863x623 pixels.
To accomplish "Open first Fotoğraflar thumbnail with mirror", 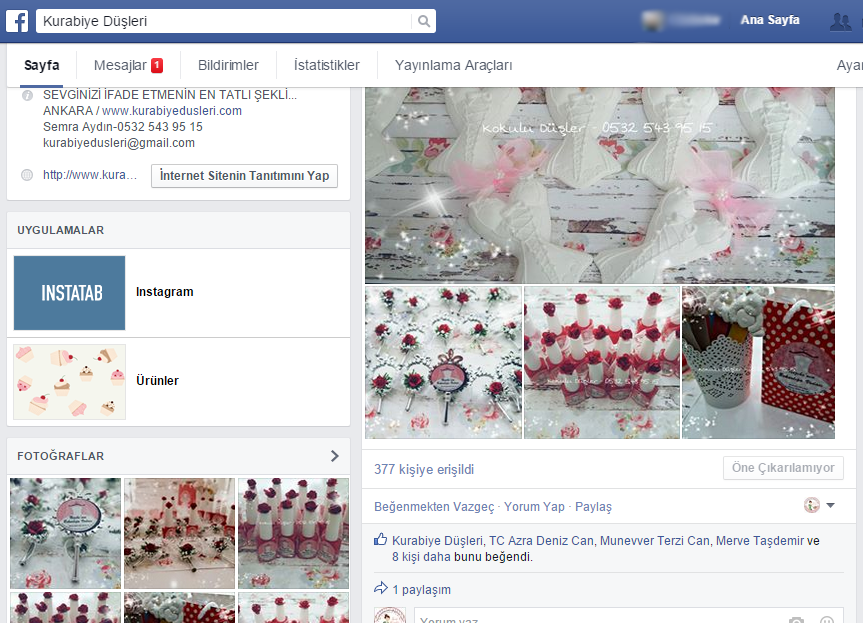I will click(65, 533).
